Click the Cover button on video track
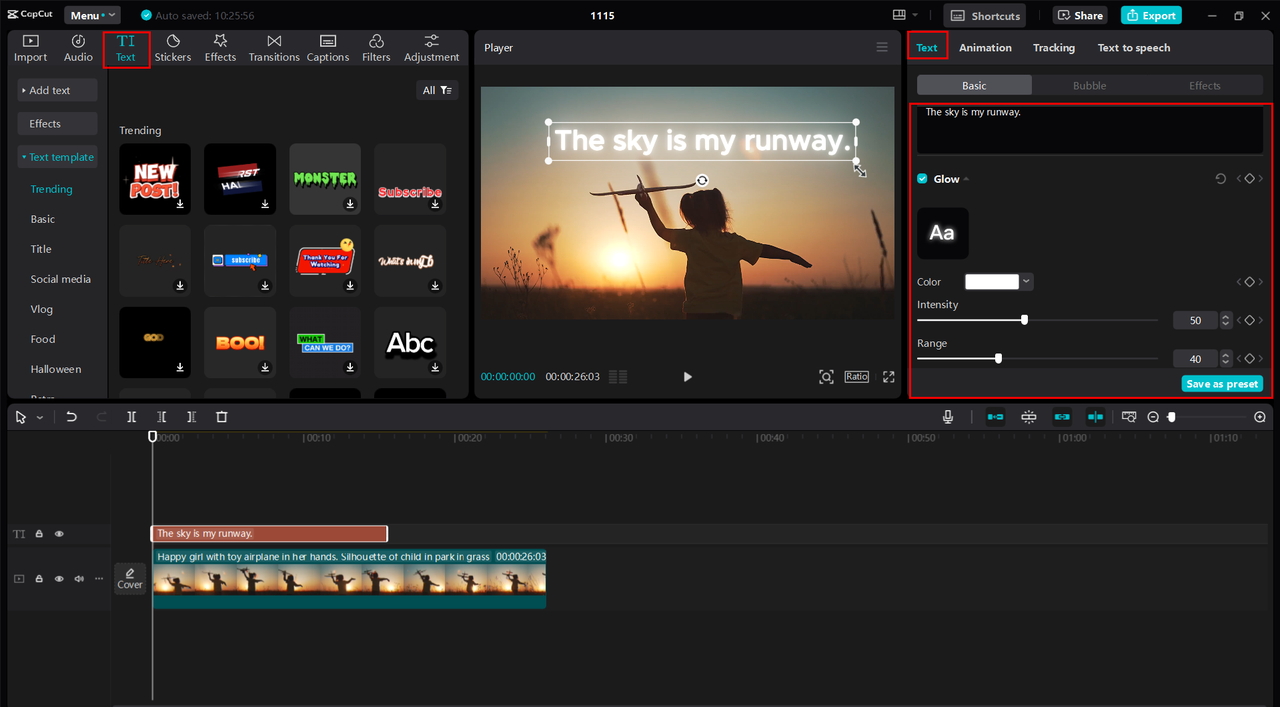Screen dimensions: 1280x707 pos(130,578)
